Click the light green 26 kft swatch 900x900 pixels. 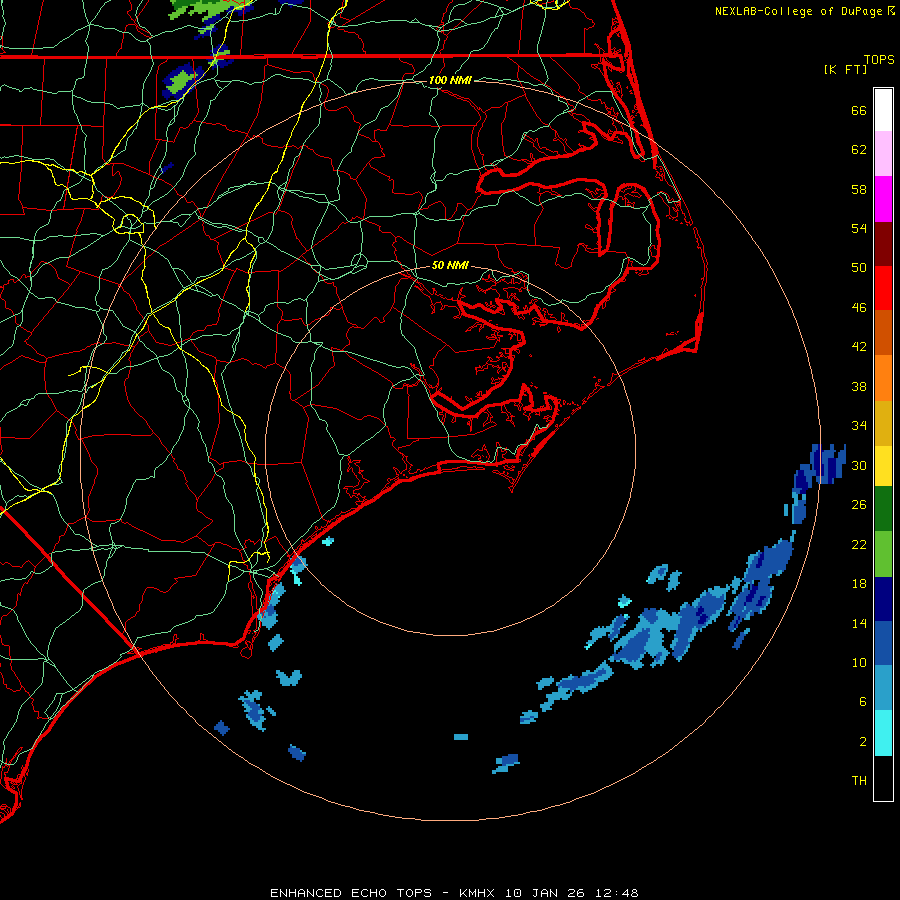(883, 554)
